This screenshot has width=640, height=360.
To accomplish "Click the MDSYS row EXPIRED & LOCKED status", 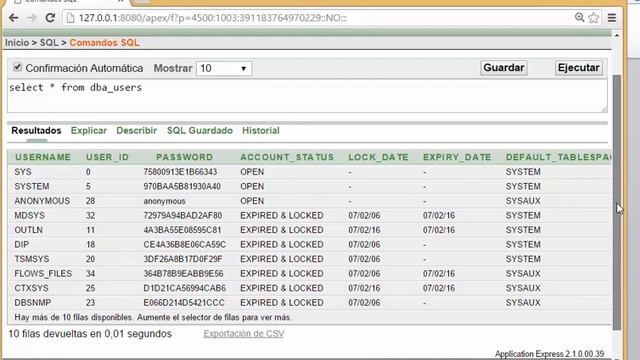I will (x=282, y=216).
